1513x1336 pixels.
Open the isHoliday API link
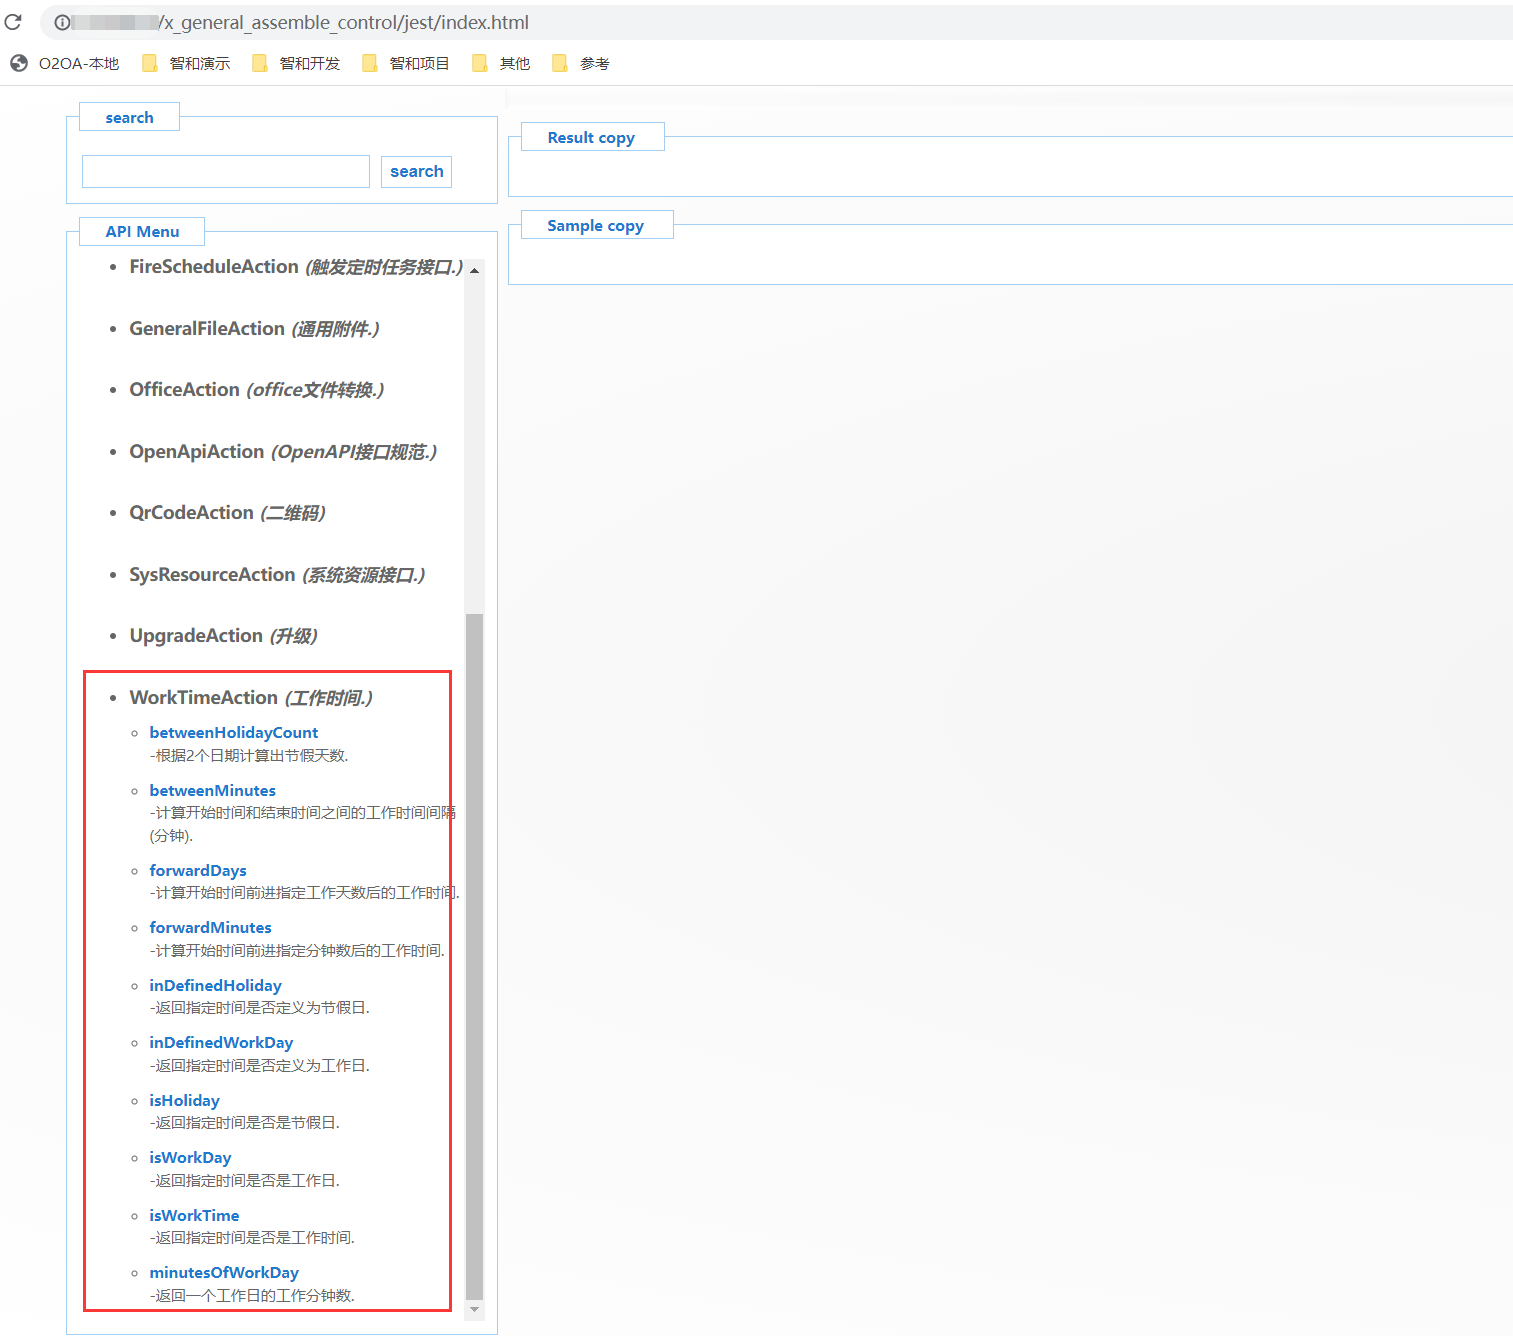pos(185,1101)
